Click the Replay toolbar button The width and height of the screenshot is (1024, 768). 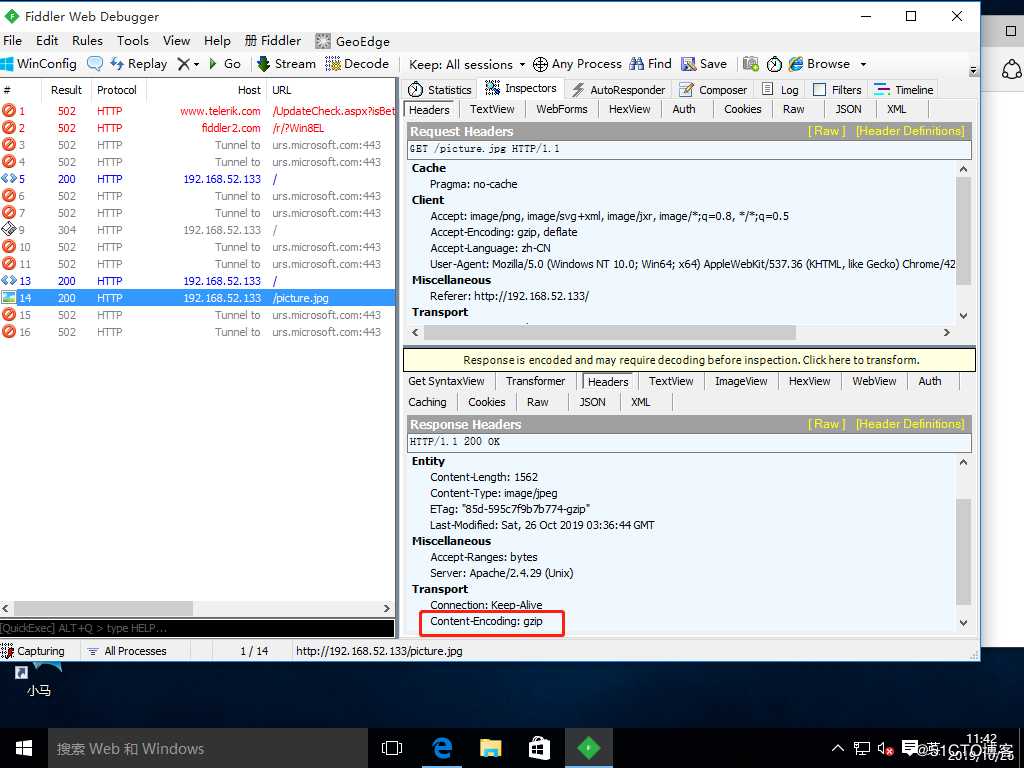pos(139,64)
